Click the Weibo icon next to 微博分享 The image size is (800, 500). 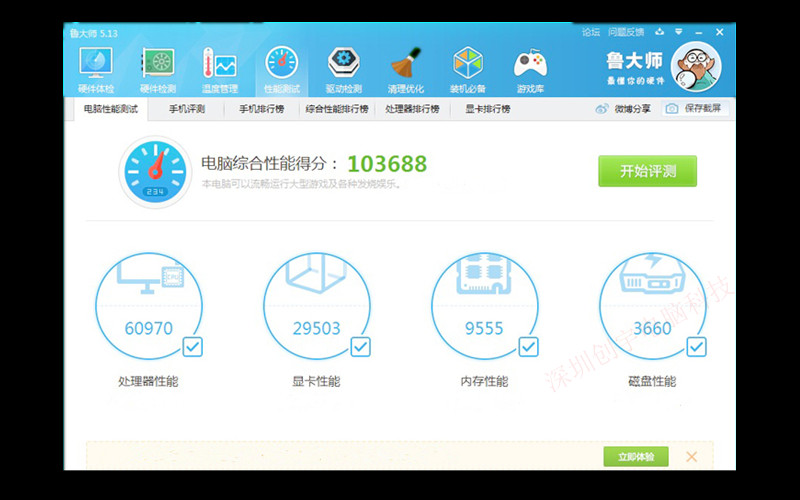click(x=602, y=109)
